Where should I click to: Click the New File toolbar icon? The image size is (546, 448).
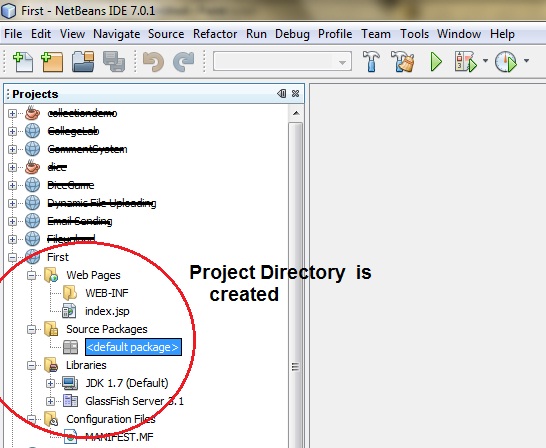(23, 62)
